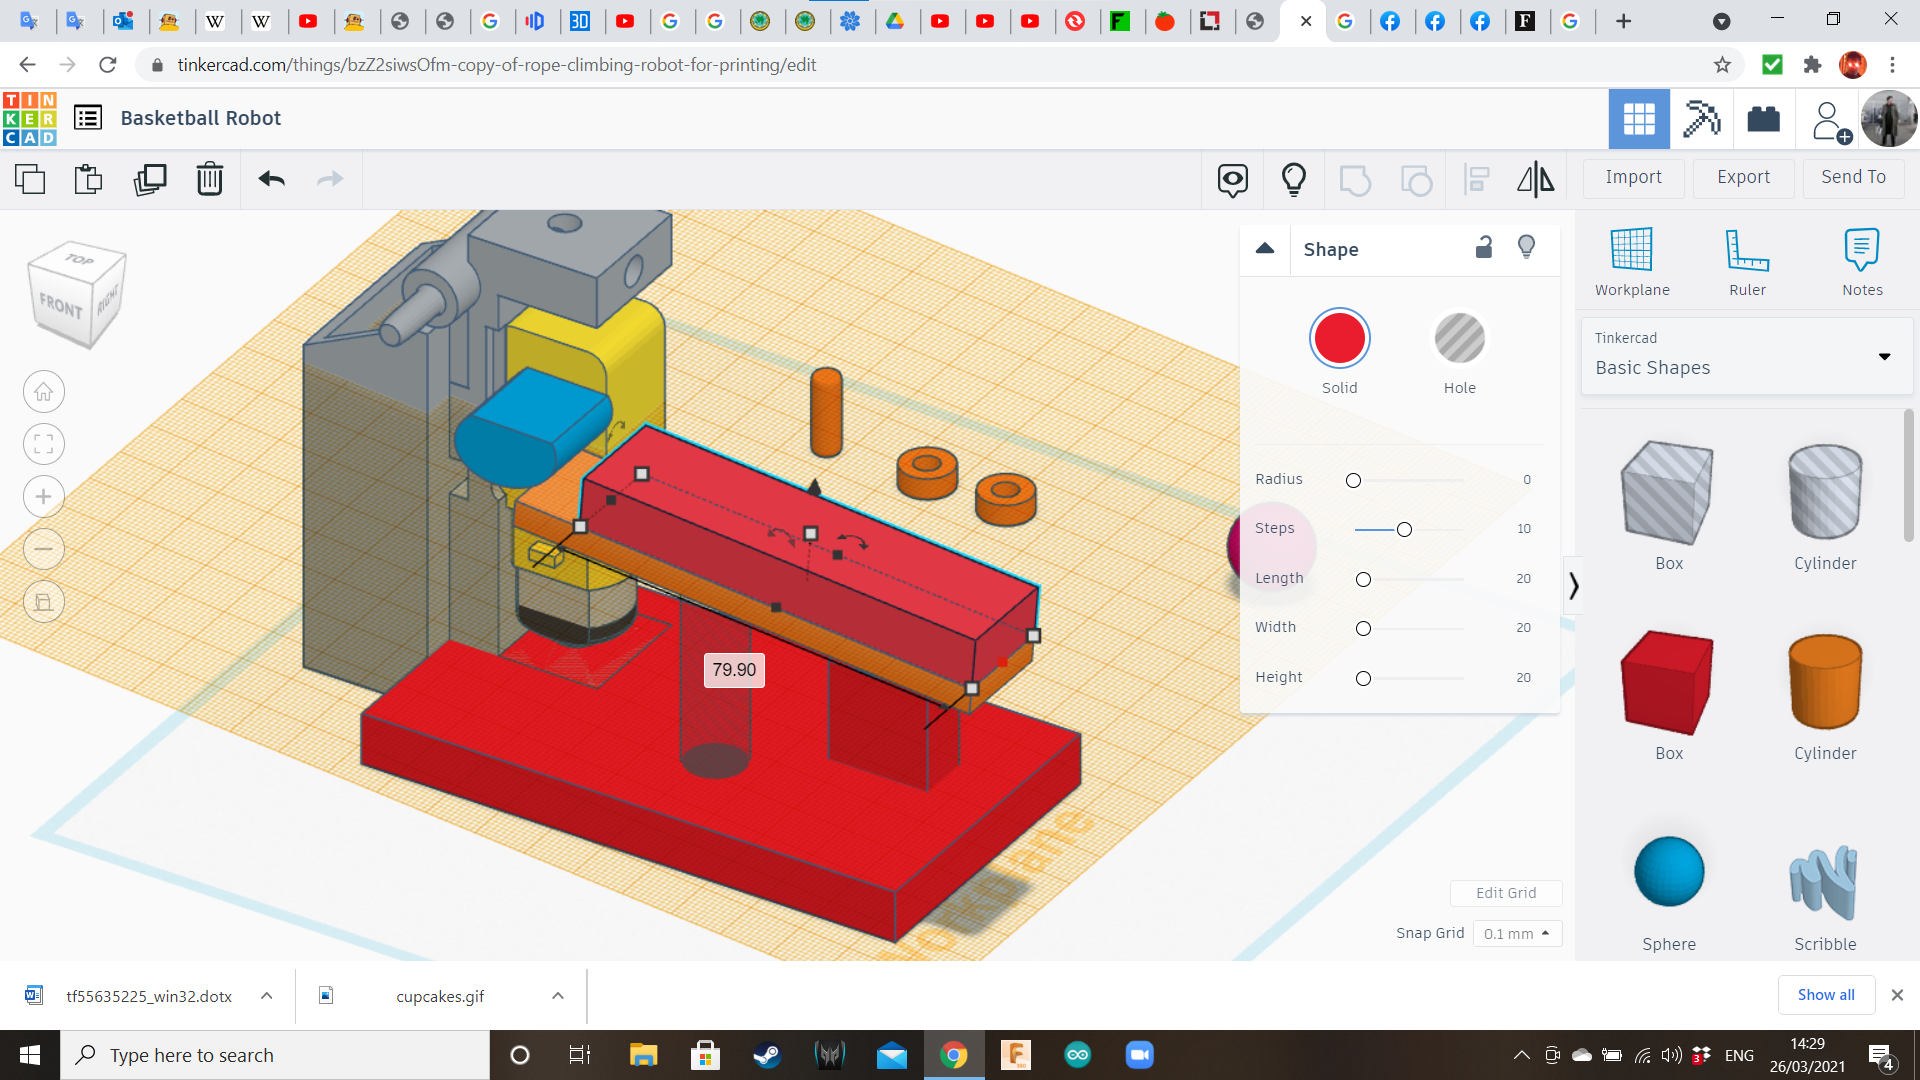
Task: Click the Fit all in view icon
Action: click(x=44, y=444)
